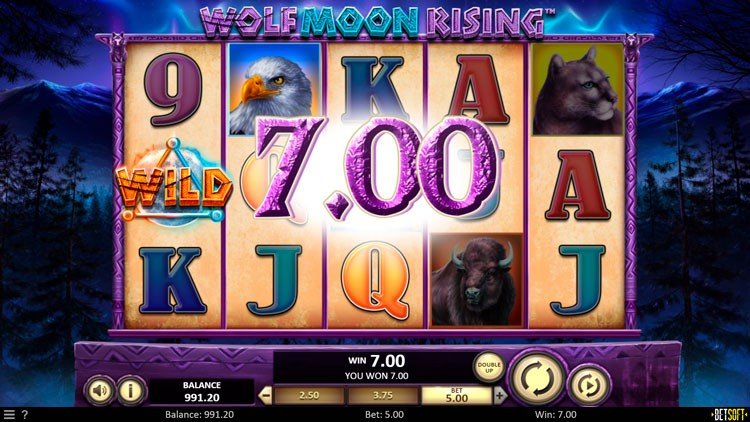The width and height of the screenshot is (750, 422).
Task: Spin the reels with the circular arrows button
Action: tap(537, 378)
